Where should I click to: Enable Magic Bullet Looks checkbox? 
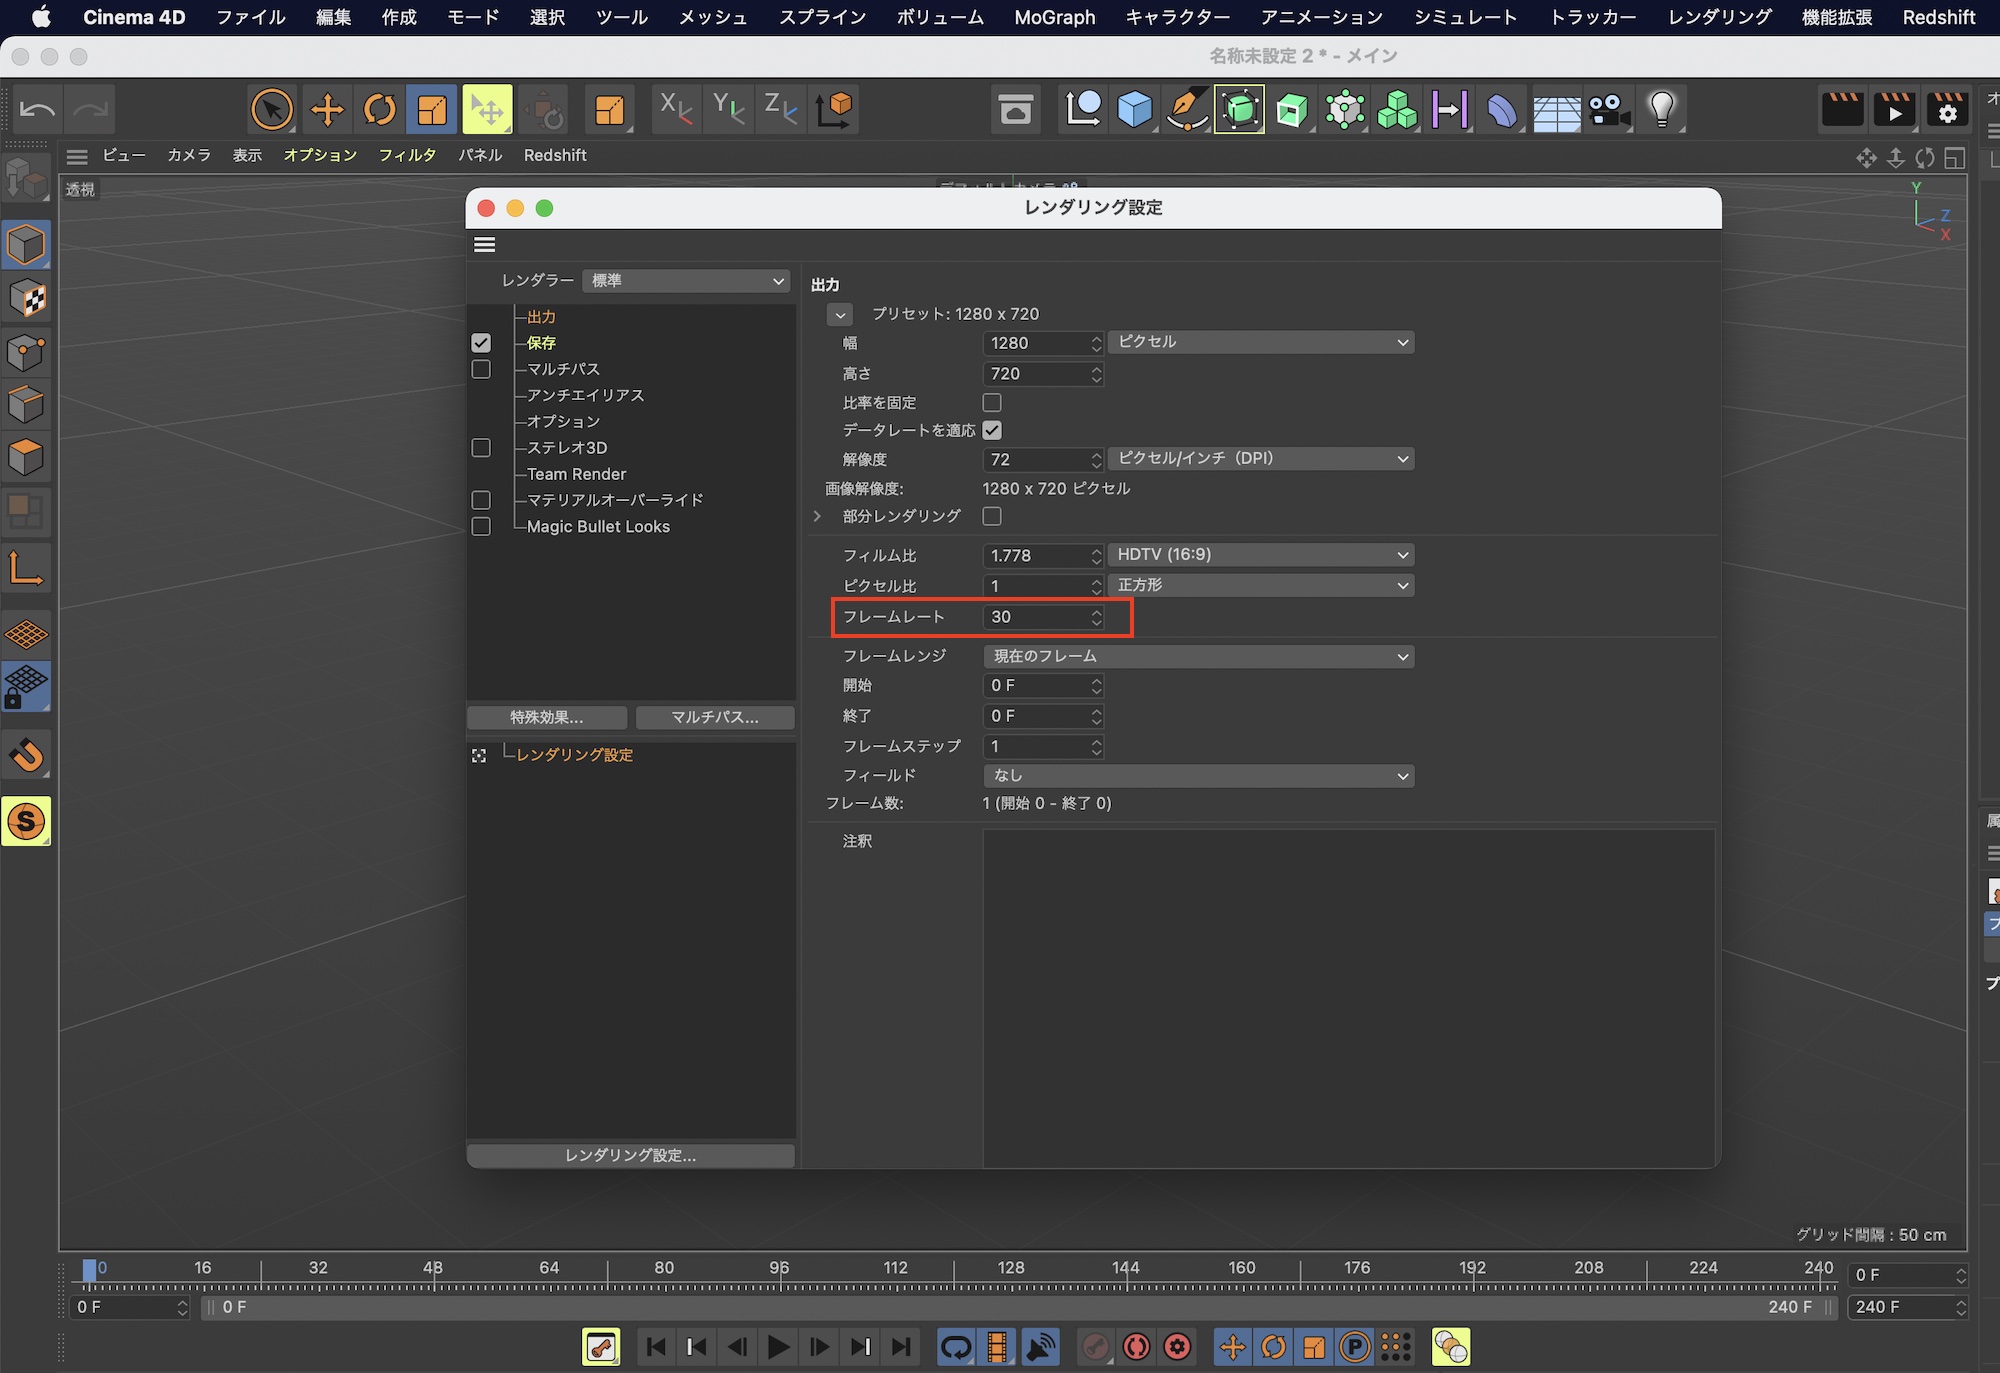pos(481,527)
